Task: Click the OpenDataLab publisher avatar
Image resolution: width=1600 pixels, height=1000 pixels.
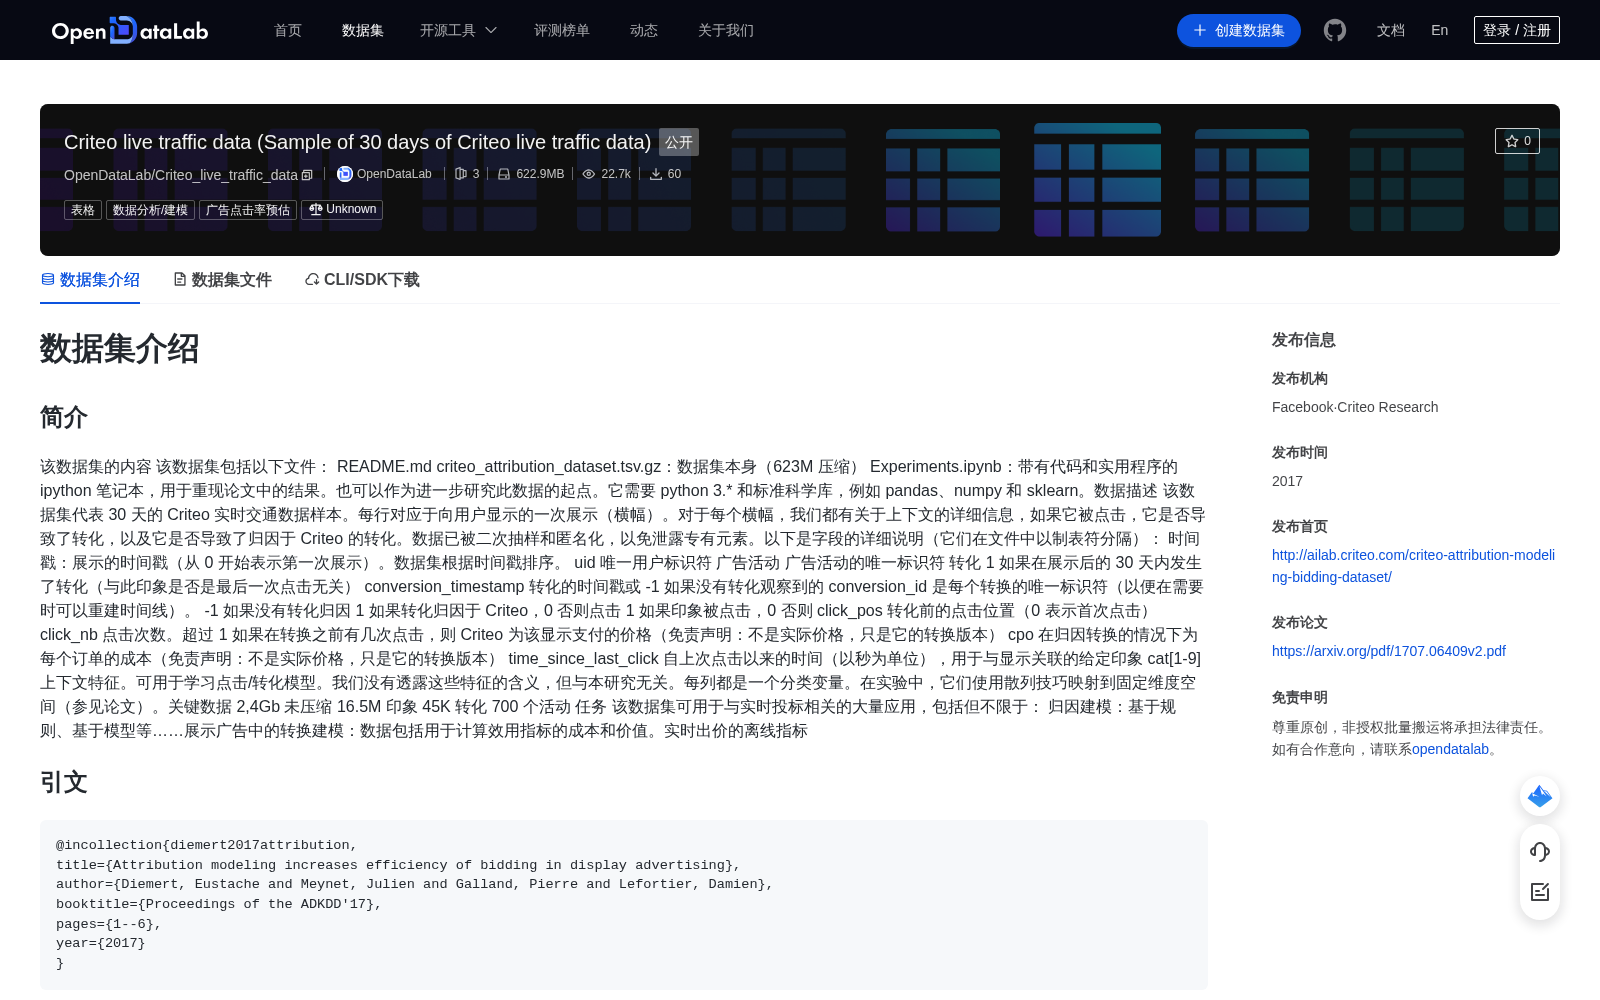Action: 344,174
